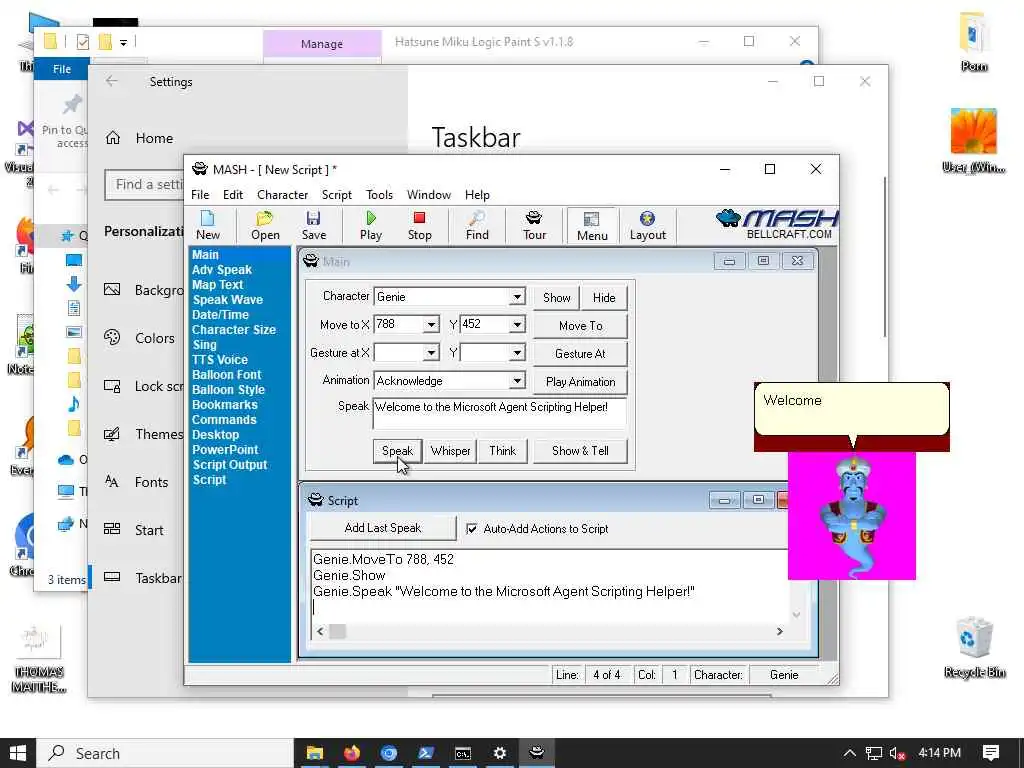
Task: Select TTS Voice in the sidebar
Action: click(219, 360)
